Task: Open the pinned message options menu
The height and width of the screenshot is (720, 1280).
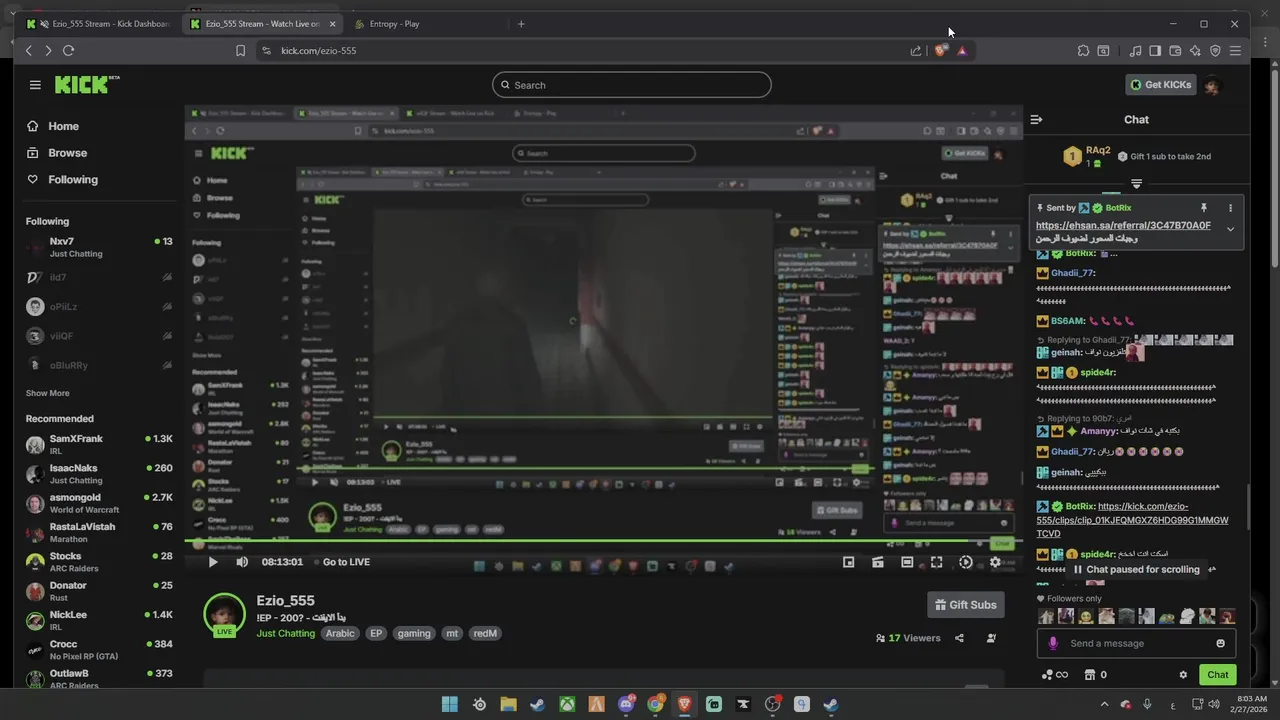Action: (1230, 208)
